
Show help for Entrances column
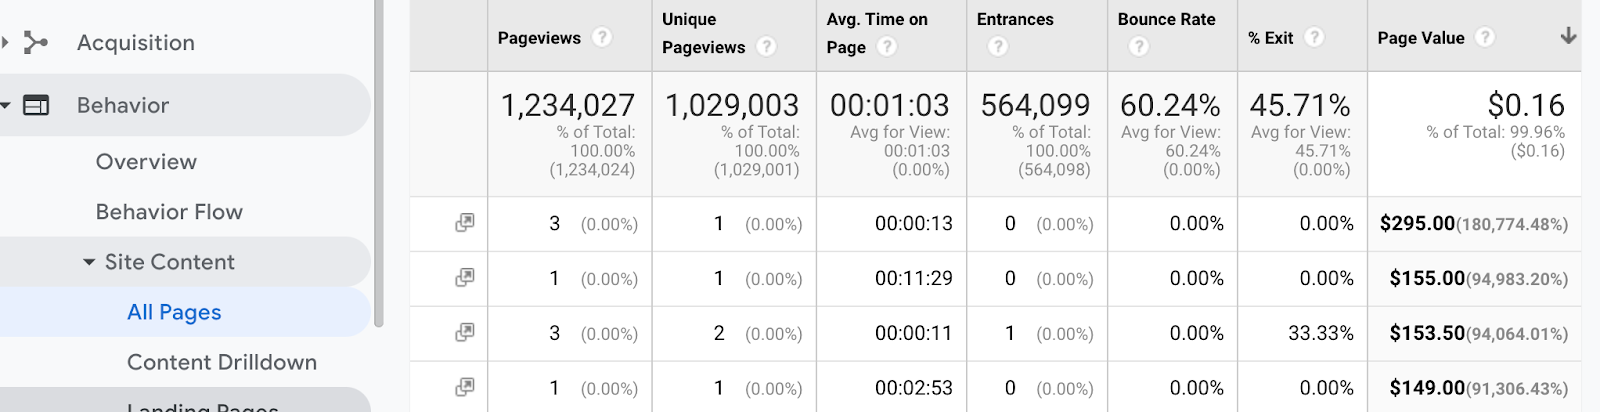pyautogui.click(x=998, y=47)
